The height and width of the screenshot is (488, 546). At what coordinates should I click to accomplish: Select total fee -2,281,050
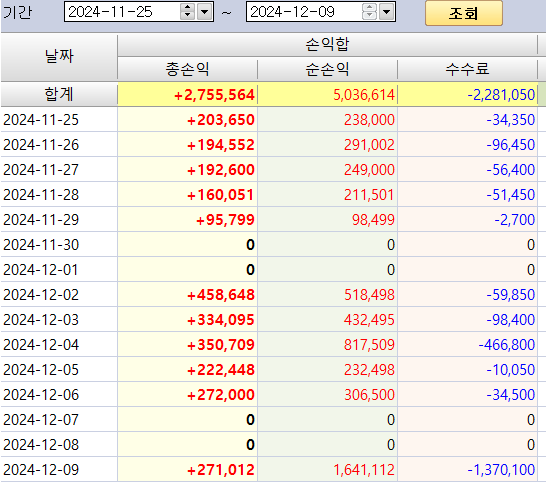[467, 95]
